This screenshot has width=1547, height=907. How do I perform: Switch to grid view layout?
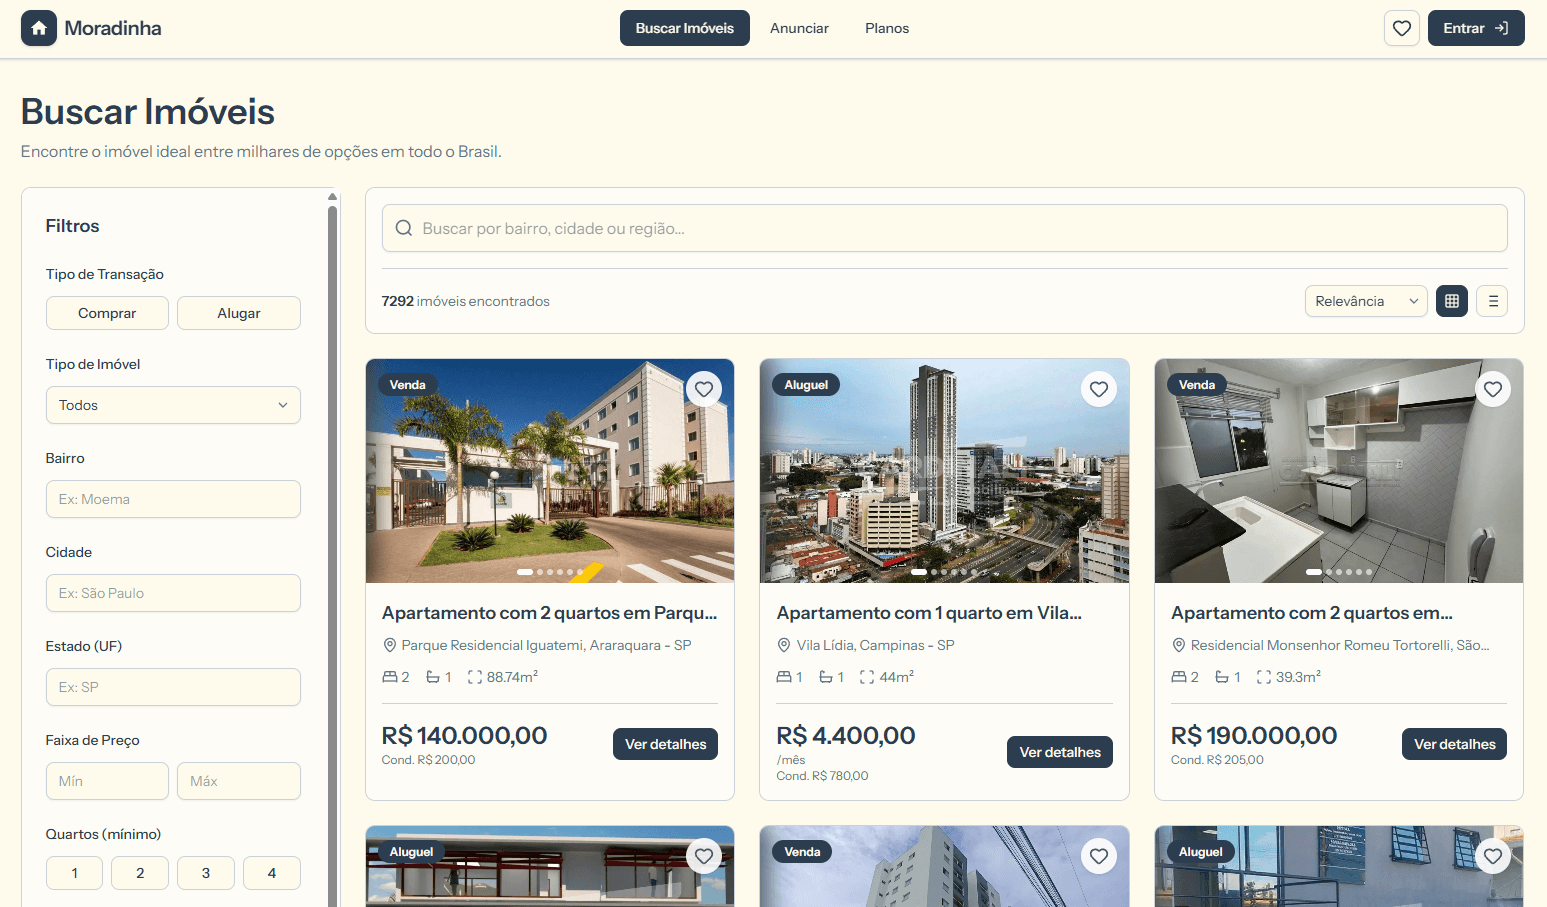click(1452, 301)
